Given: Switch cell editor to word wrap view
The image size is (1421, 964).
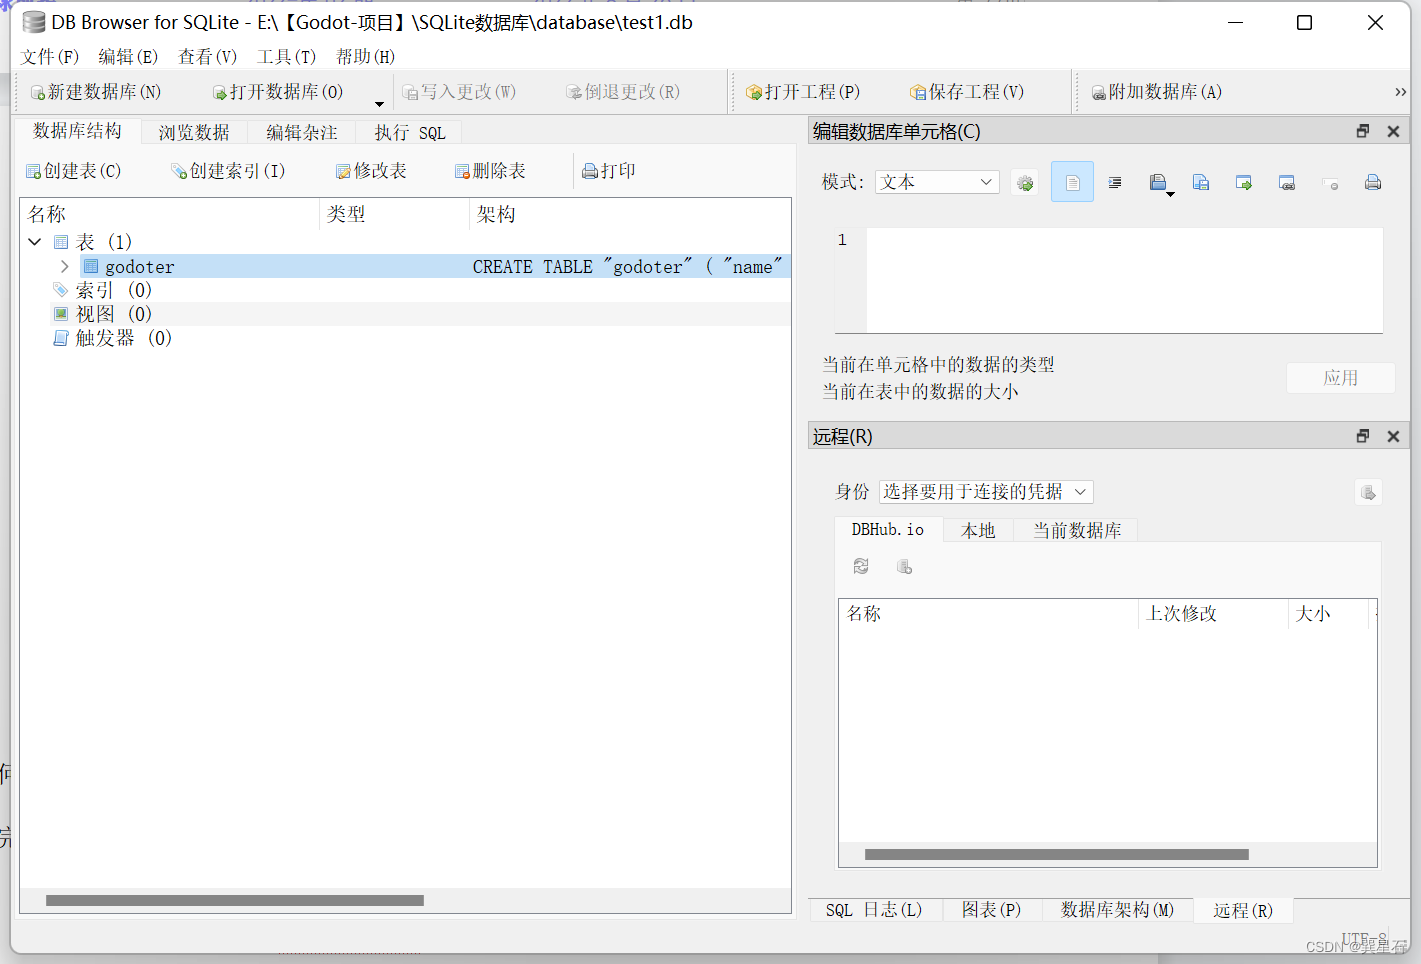Looking at the screenshot, I should pyautogui.click(x=1114, y=182).
